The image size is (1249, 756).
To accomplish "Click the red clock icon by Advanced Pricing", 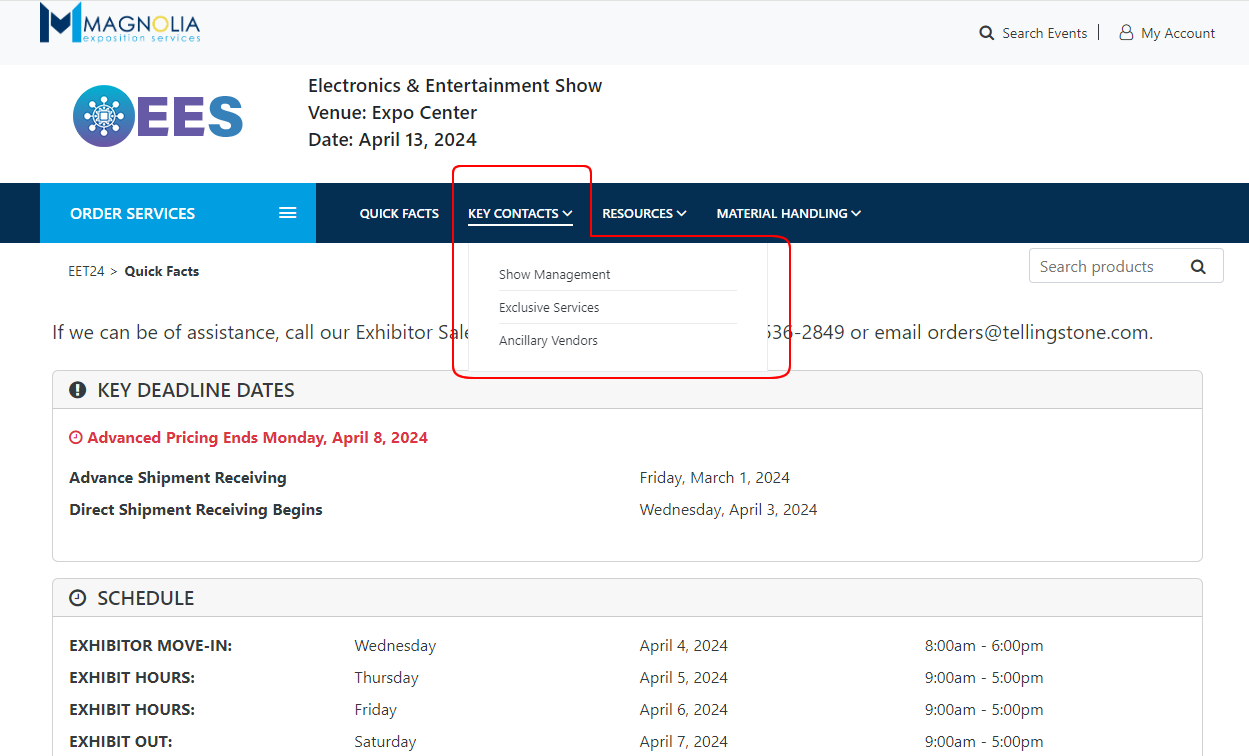I will click(x=76, y=438).
